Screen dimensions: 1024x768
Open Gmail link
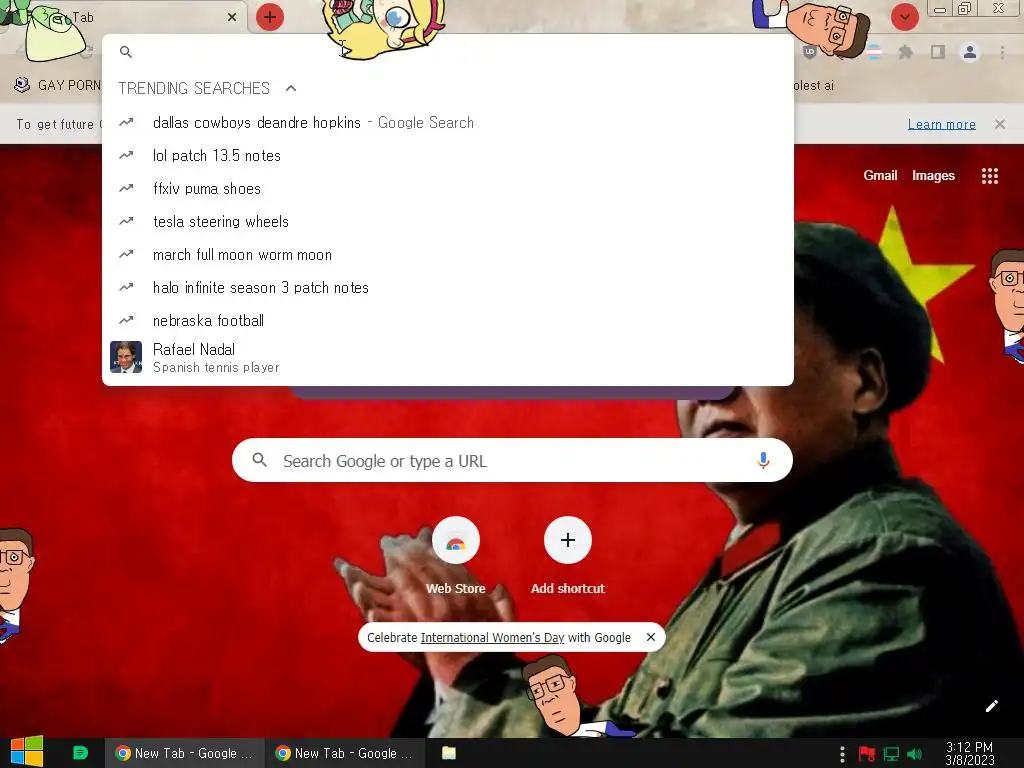point(880,175)
